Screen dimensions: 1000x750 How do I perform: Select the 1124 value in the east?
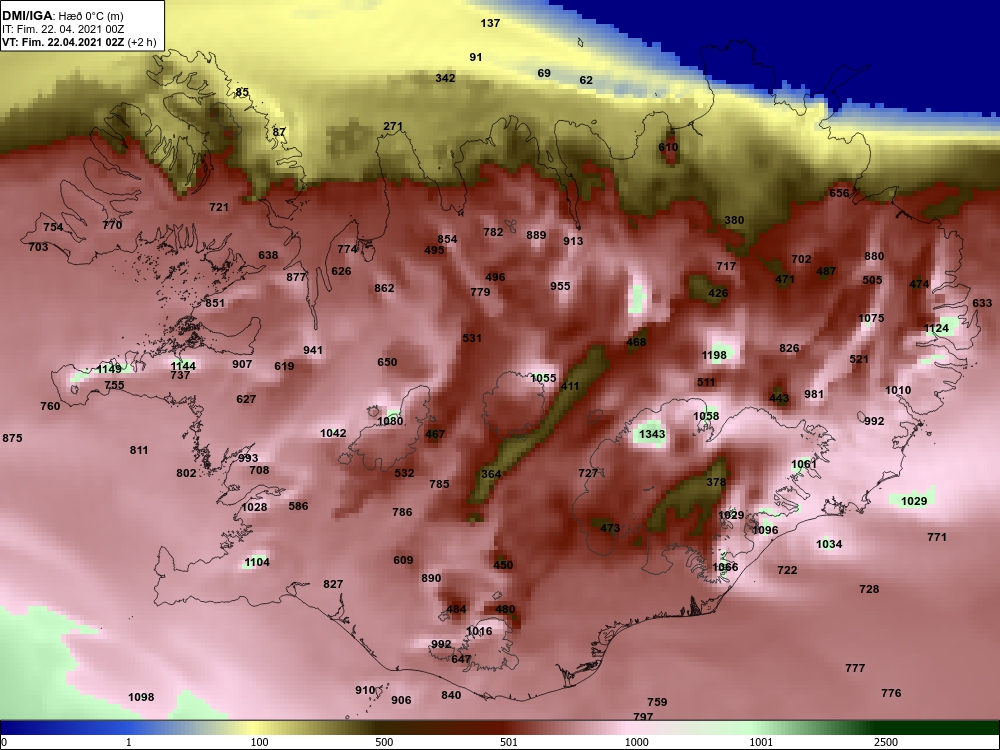click(937, 328)
